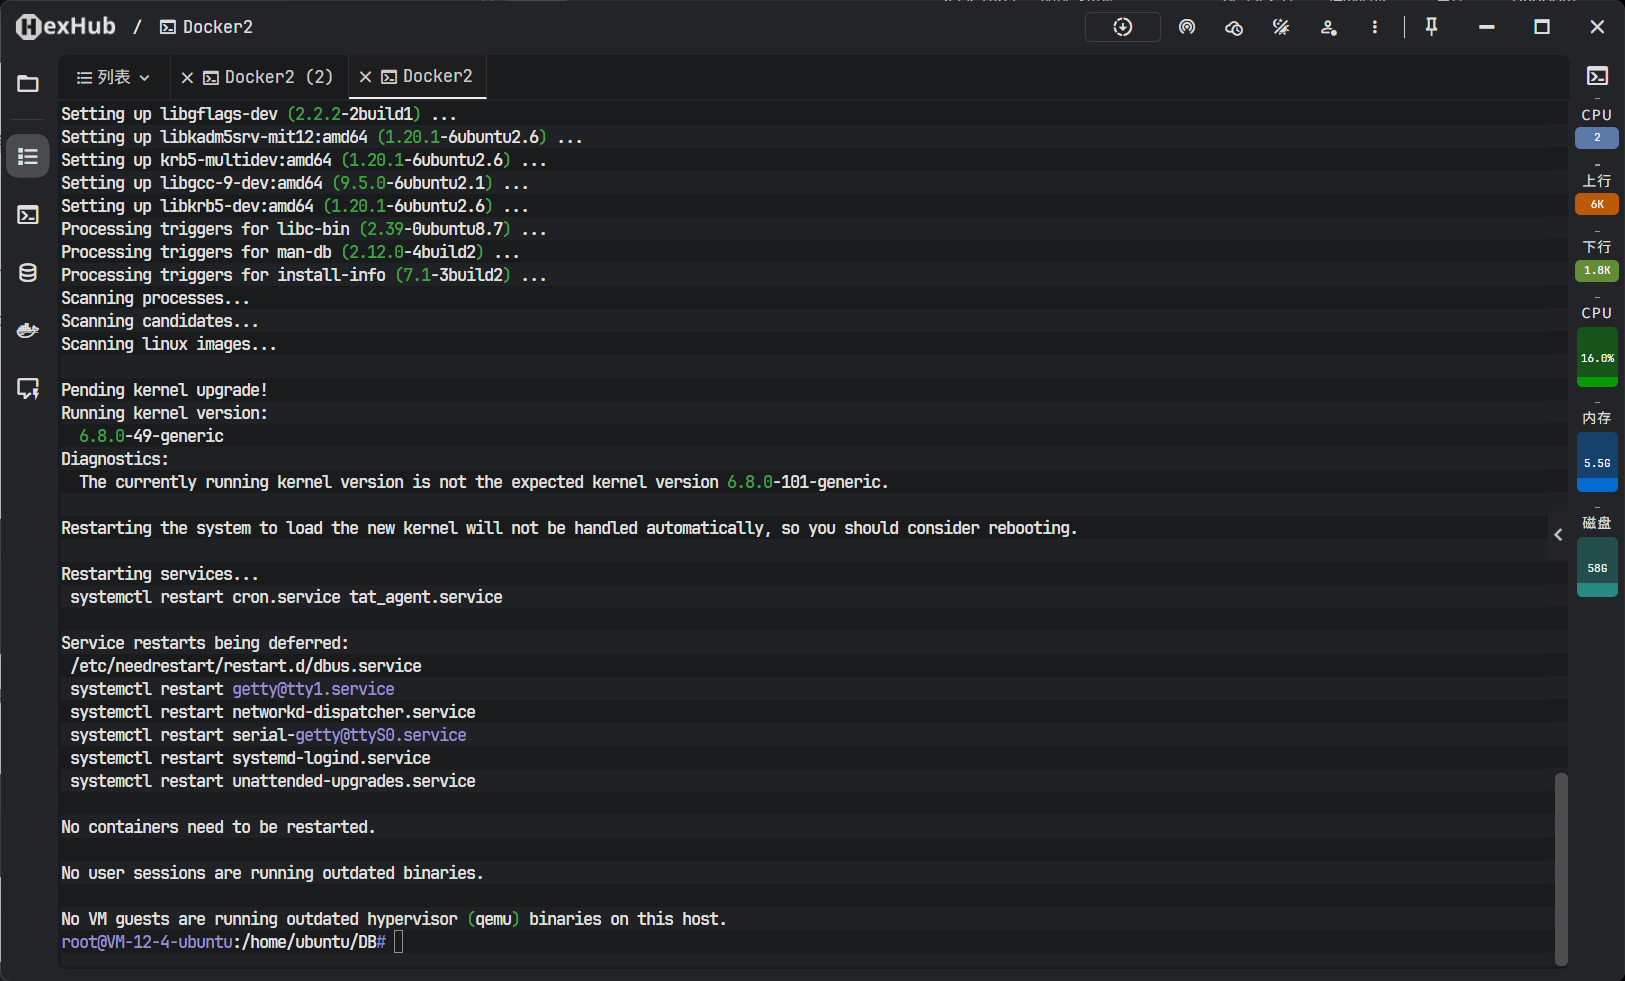Screen dimensions: 1625x981
Task: Click the terminal icon in right panel
Action: coord(1597,76)
